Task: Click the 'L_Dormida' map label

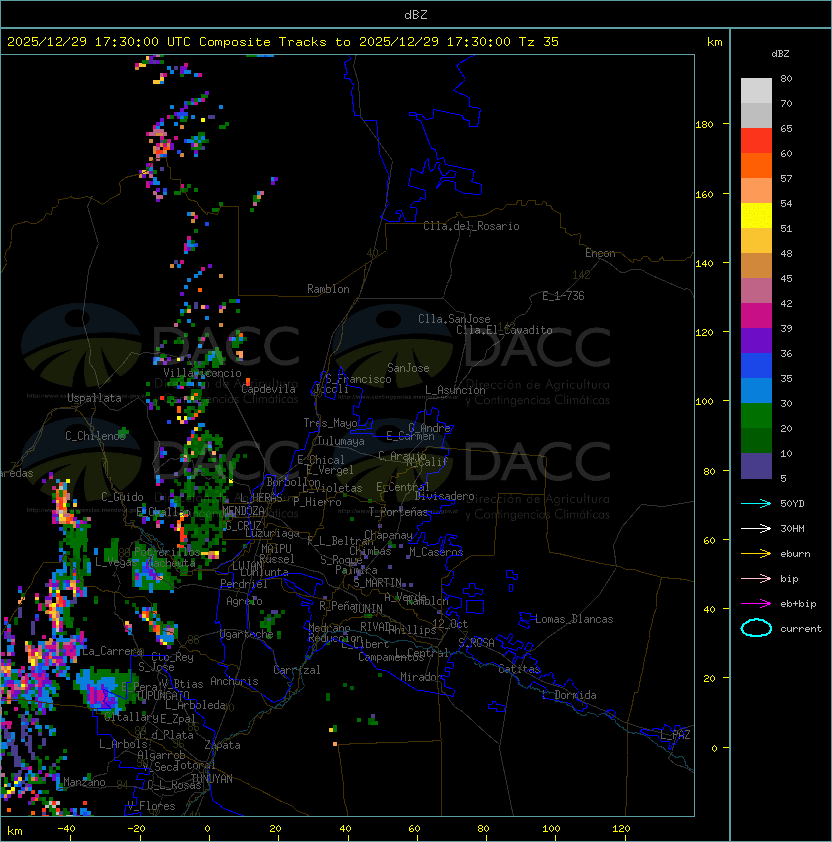Action: (x=569, y=695)
